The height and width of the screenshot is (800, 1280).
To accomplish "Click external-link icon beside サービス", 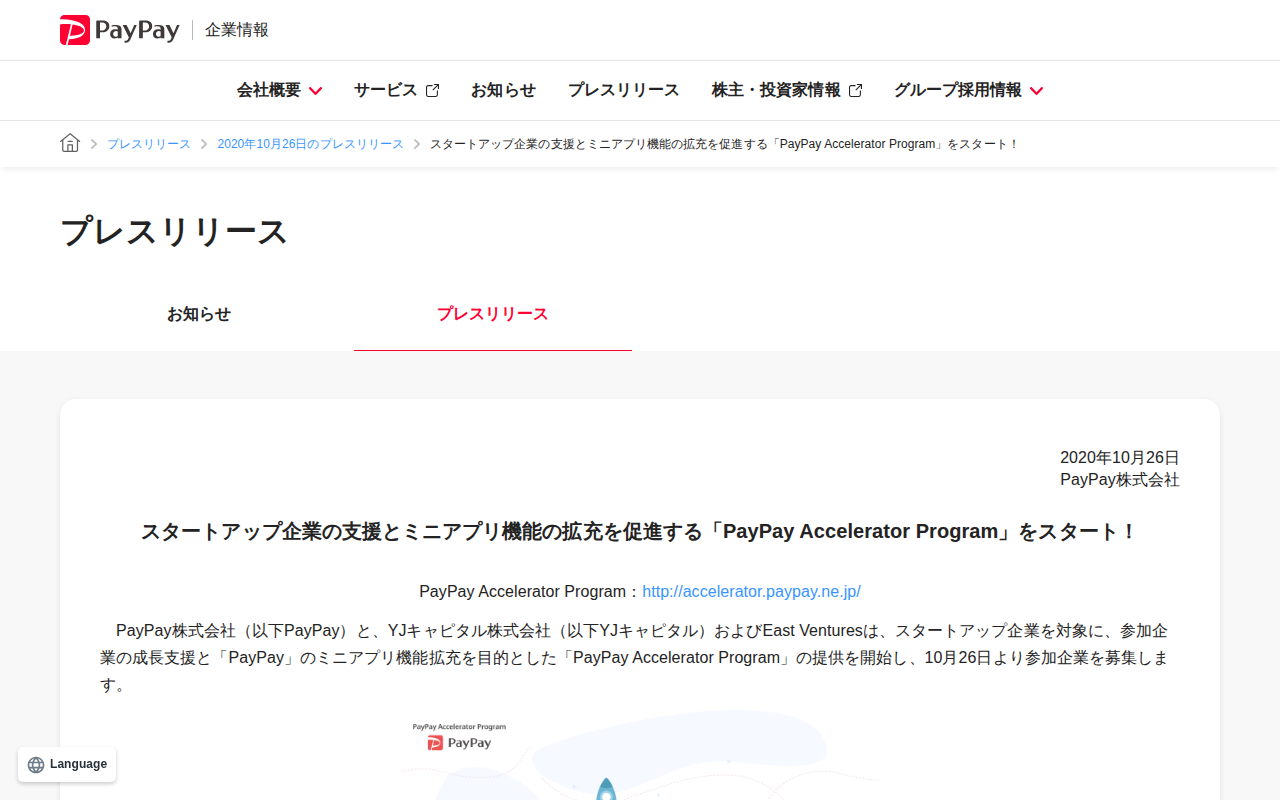I will 432,90.
